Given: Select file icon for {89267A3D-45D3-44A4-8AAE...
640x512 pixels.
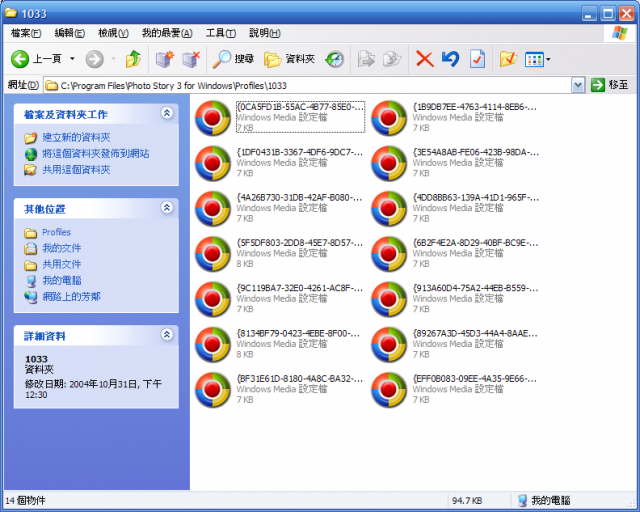Looking at the screenshot, I should tap(389, 345).
